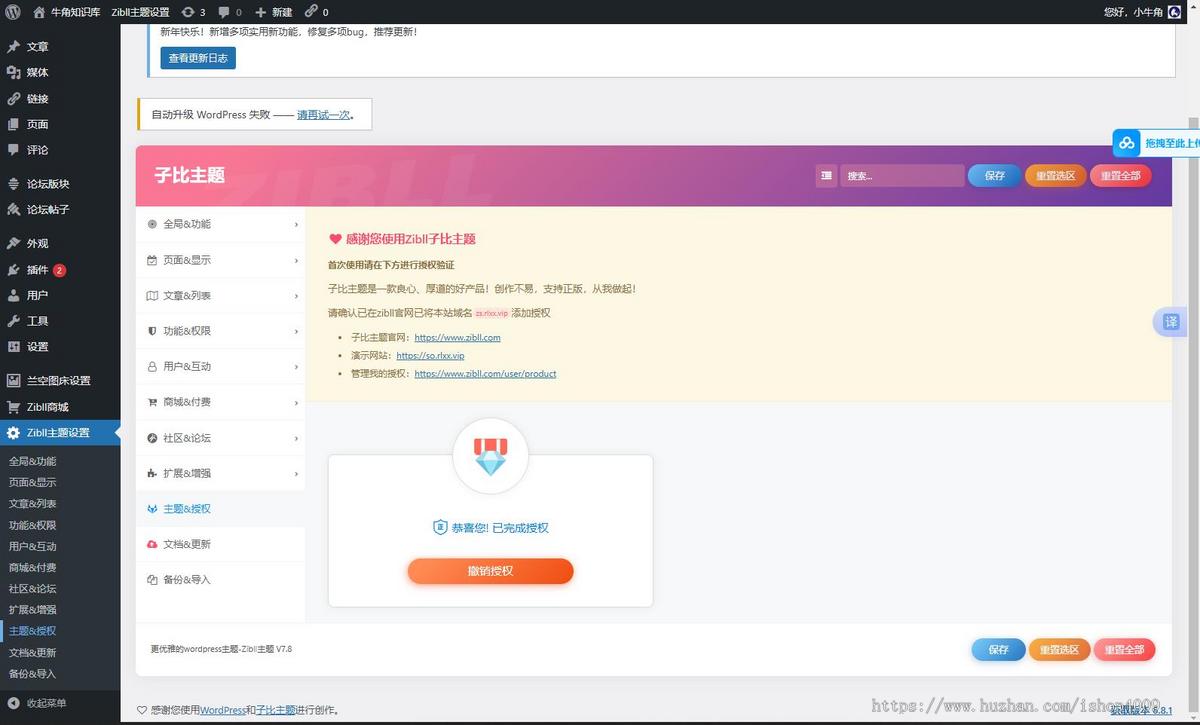This screenshot has width=1200, height=725.
Task: Open the demo site so.rlxx.vip link
Action: tap(430, 356)
